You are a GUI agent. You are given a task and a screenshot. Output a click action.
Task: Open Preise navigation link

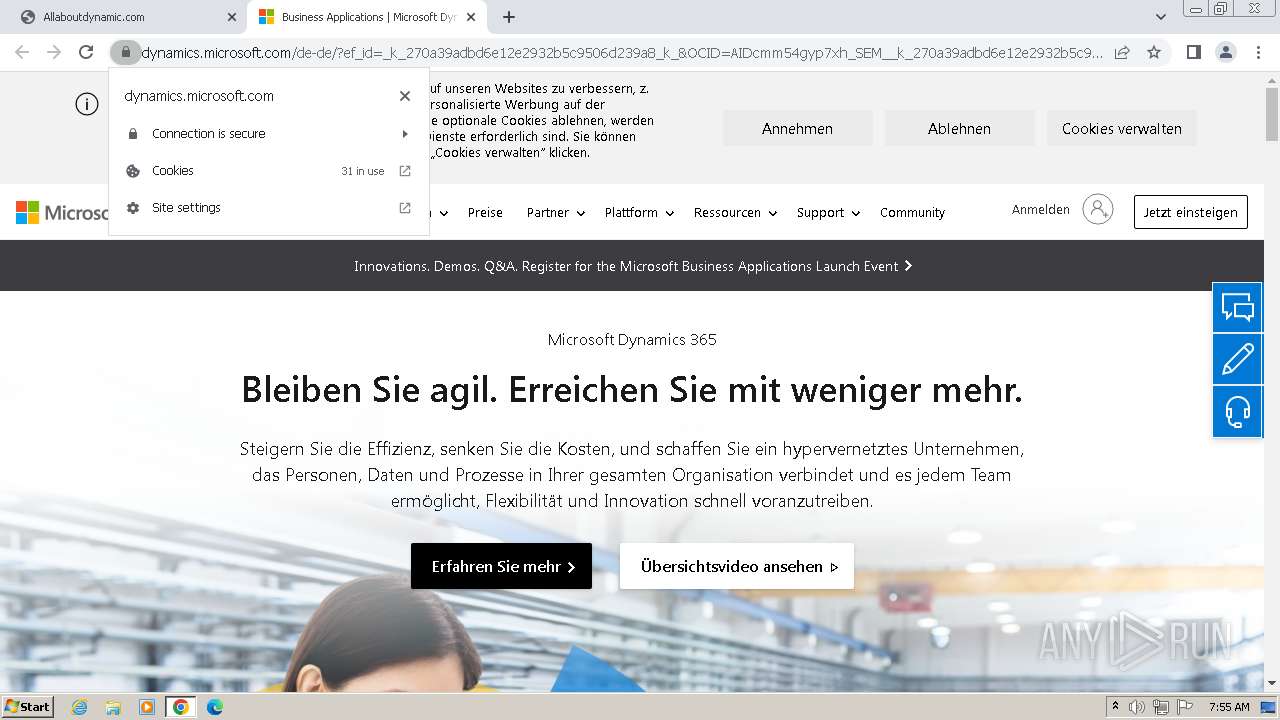click(485, 213)
